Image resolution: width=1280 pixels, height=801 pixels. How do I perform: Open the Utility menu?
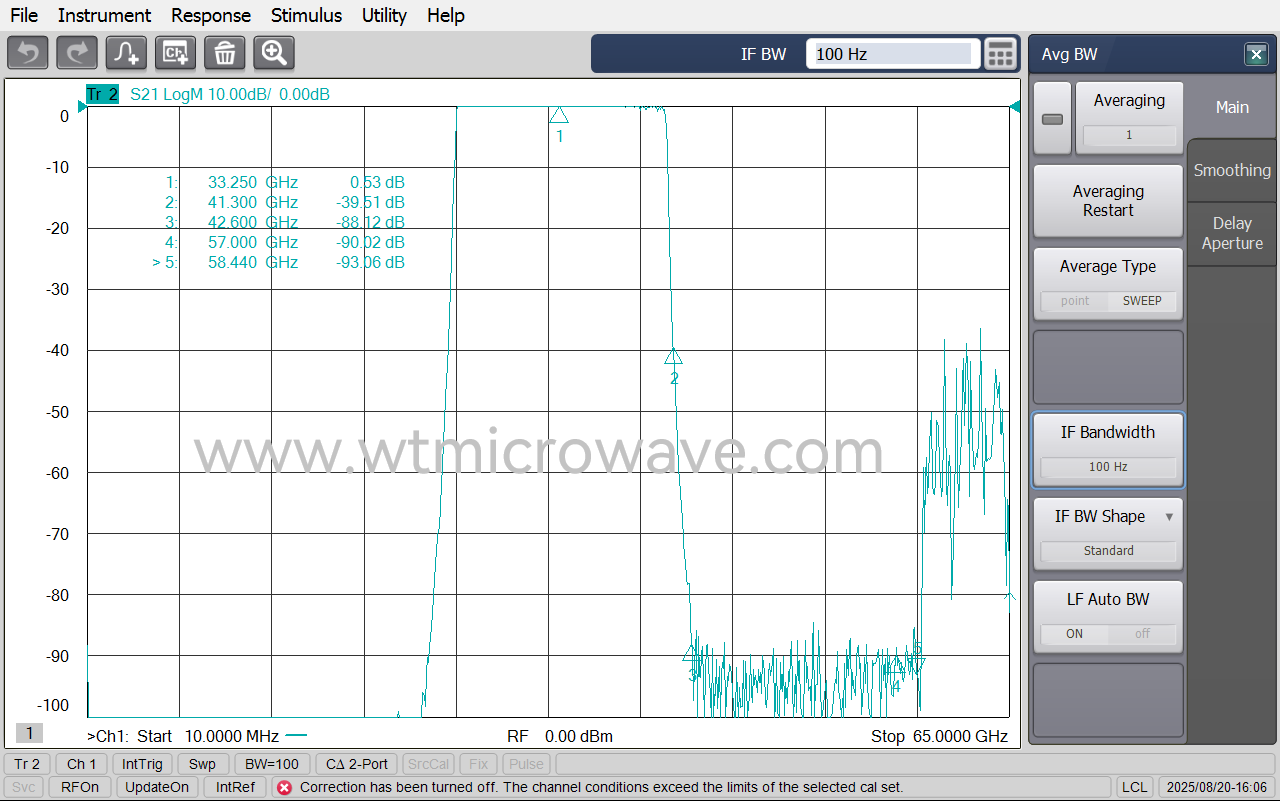pos(384,15)
